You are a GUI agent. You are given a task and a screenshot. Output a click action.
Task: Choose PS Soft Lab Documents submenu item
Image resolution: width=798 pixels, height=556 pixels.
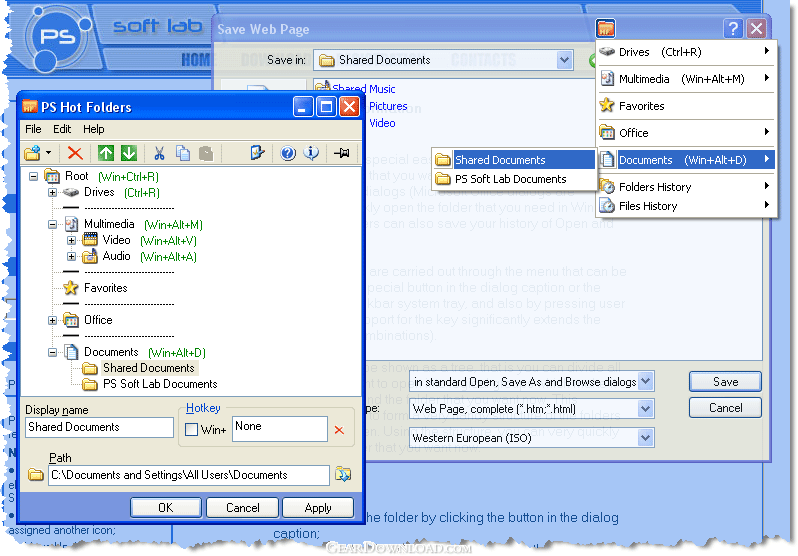(x=514, y=179)
